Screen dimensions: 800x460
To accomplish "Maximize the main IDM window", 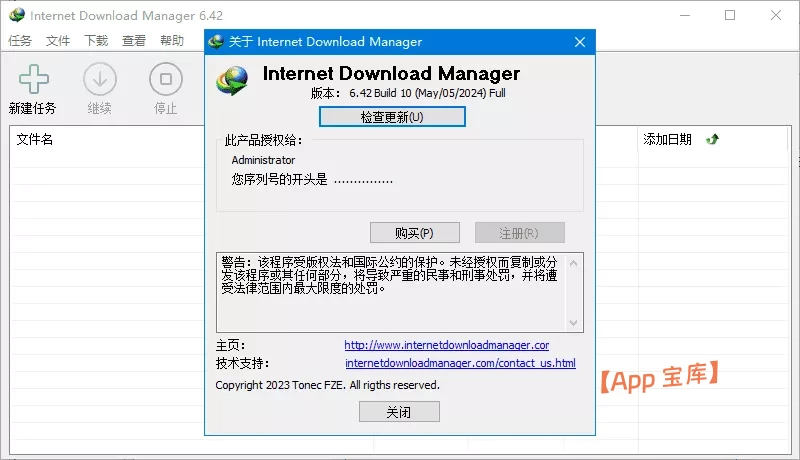I will (x=730, y=15).
